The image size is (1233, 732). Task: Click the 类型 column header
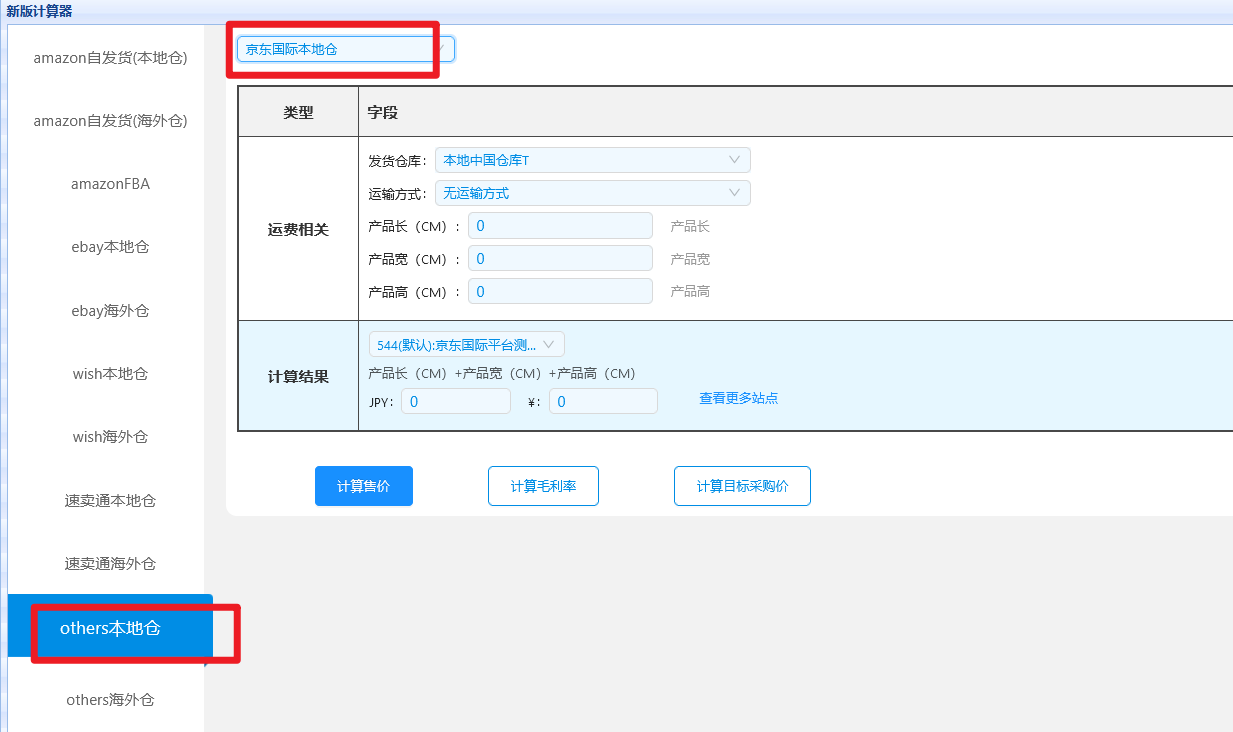click(298, 113)
